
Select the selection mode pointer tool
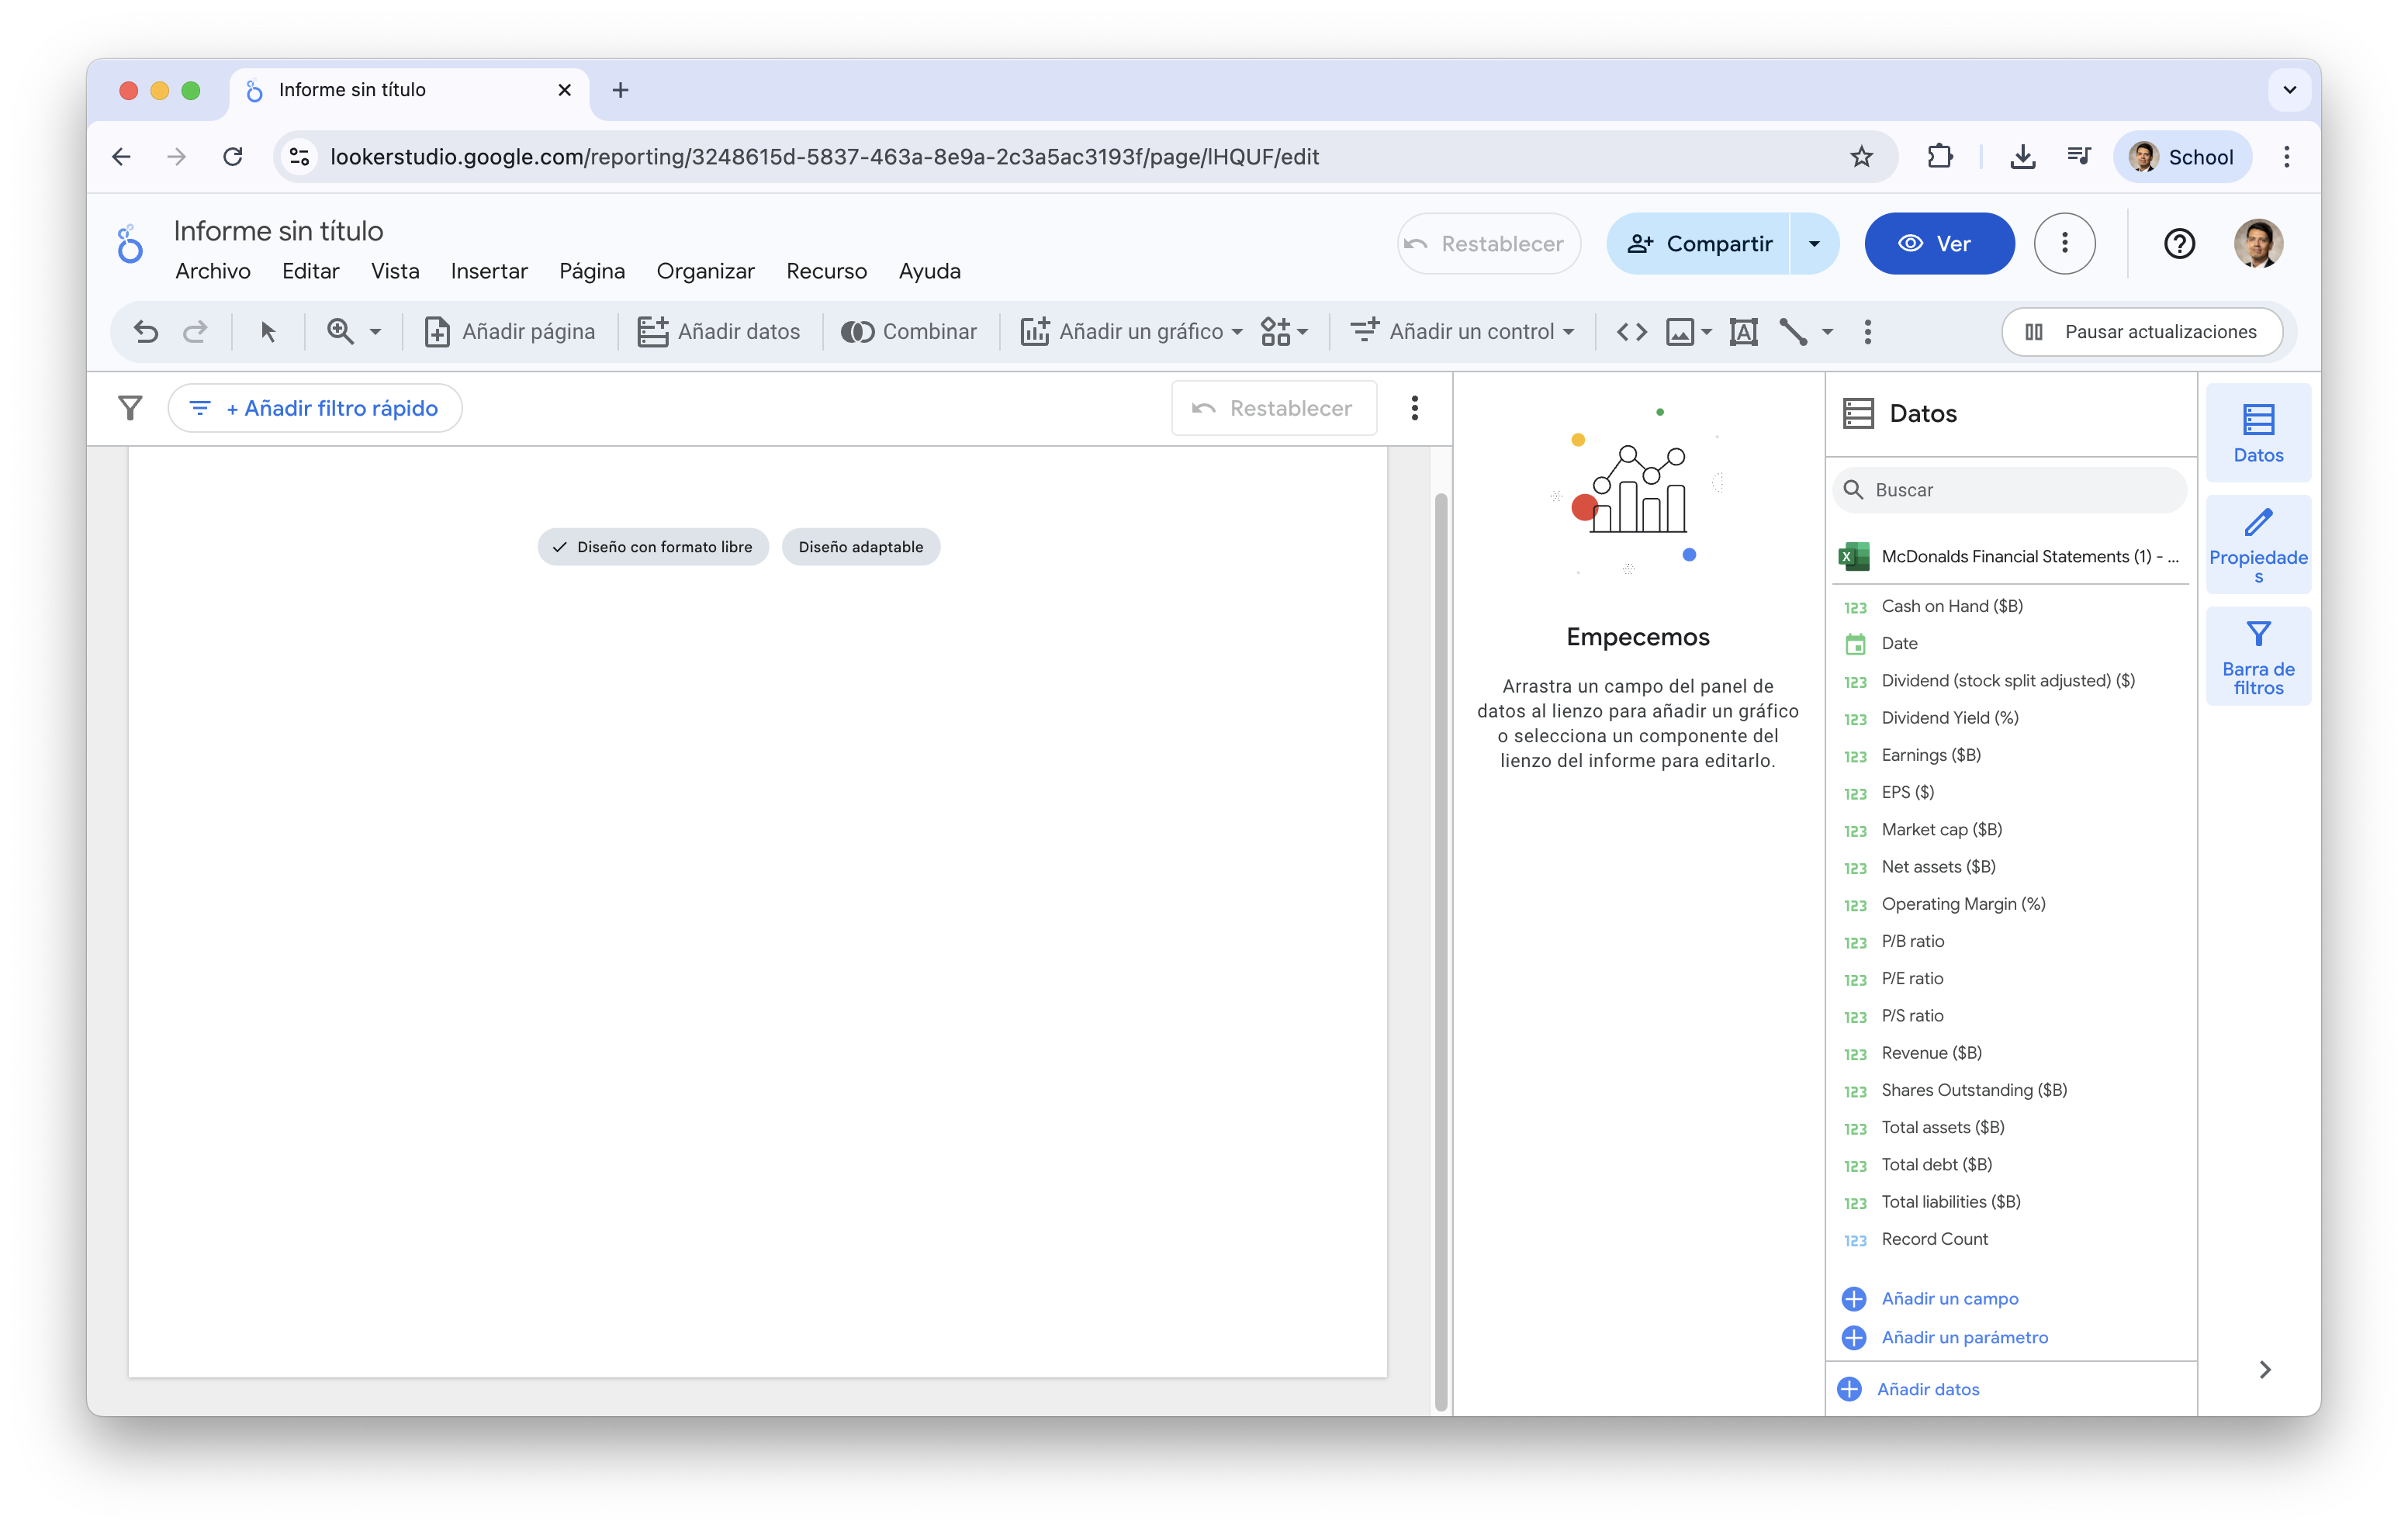coord(267,331)
